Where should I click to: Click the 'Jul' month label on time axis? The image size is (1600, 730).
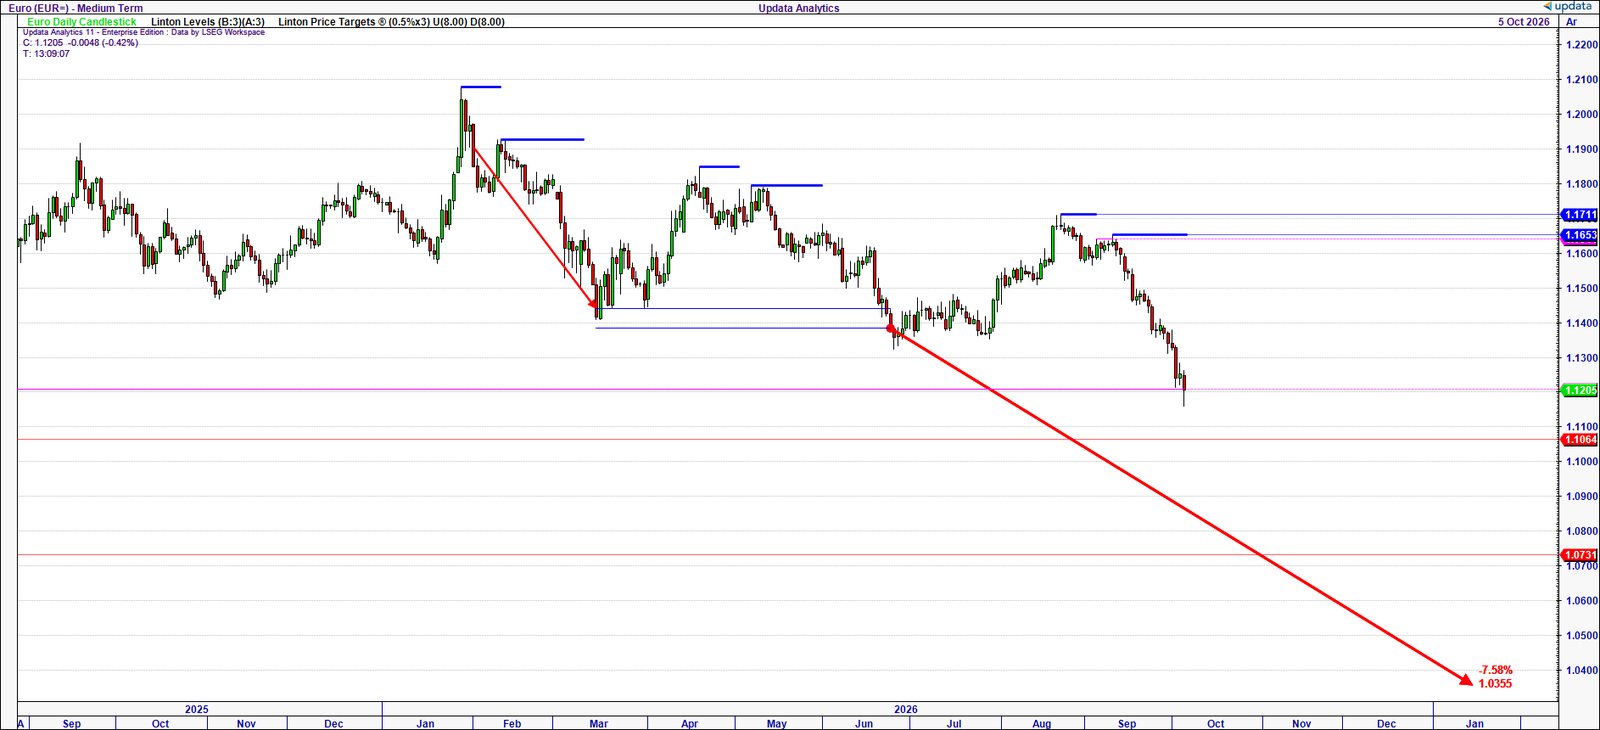[954, 723]
